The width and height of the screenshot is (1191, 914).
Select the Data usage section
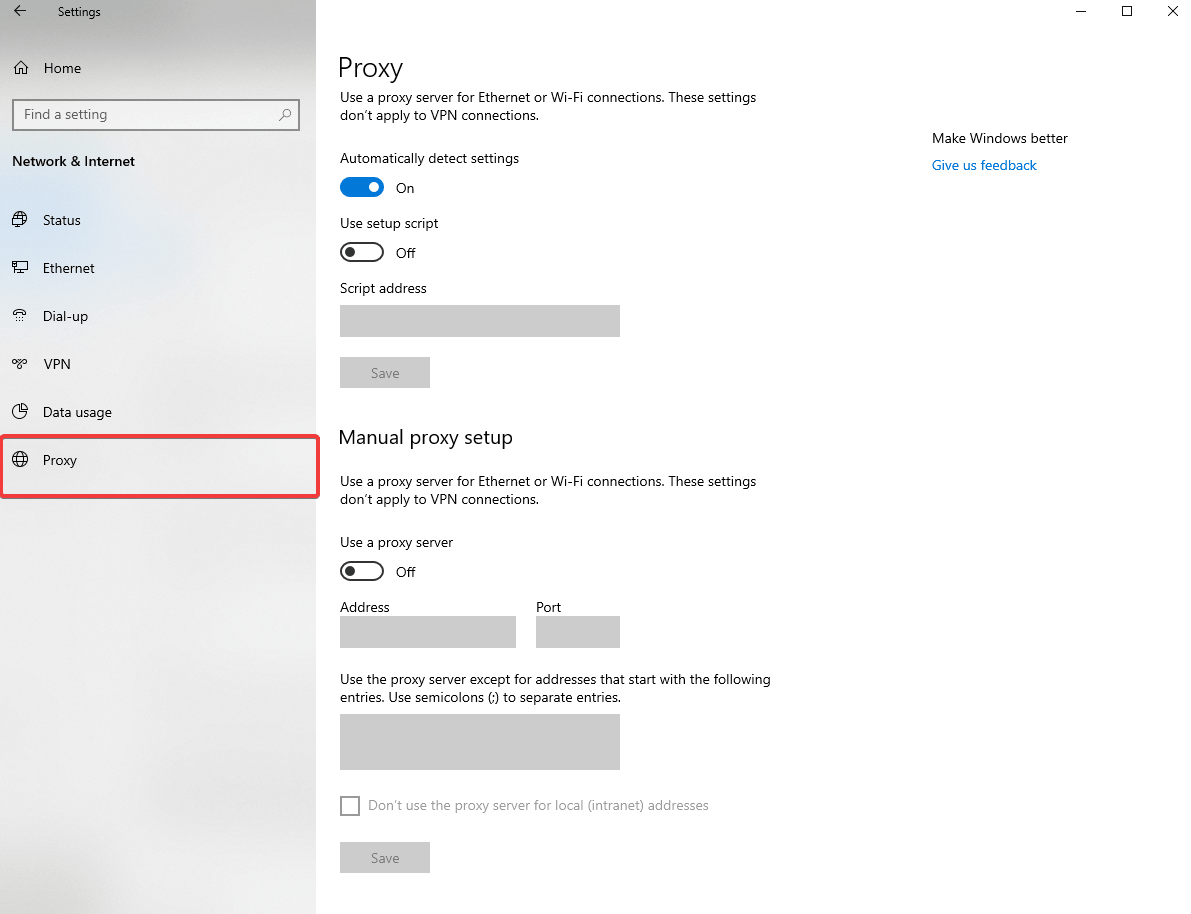pyautogui.click(x=158, y=412)
